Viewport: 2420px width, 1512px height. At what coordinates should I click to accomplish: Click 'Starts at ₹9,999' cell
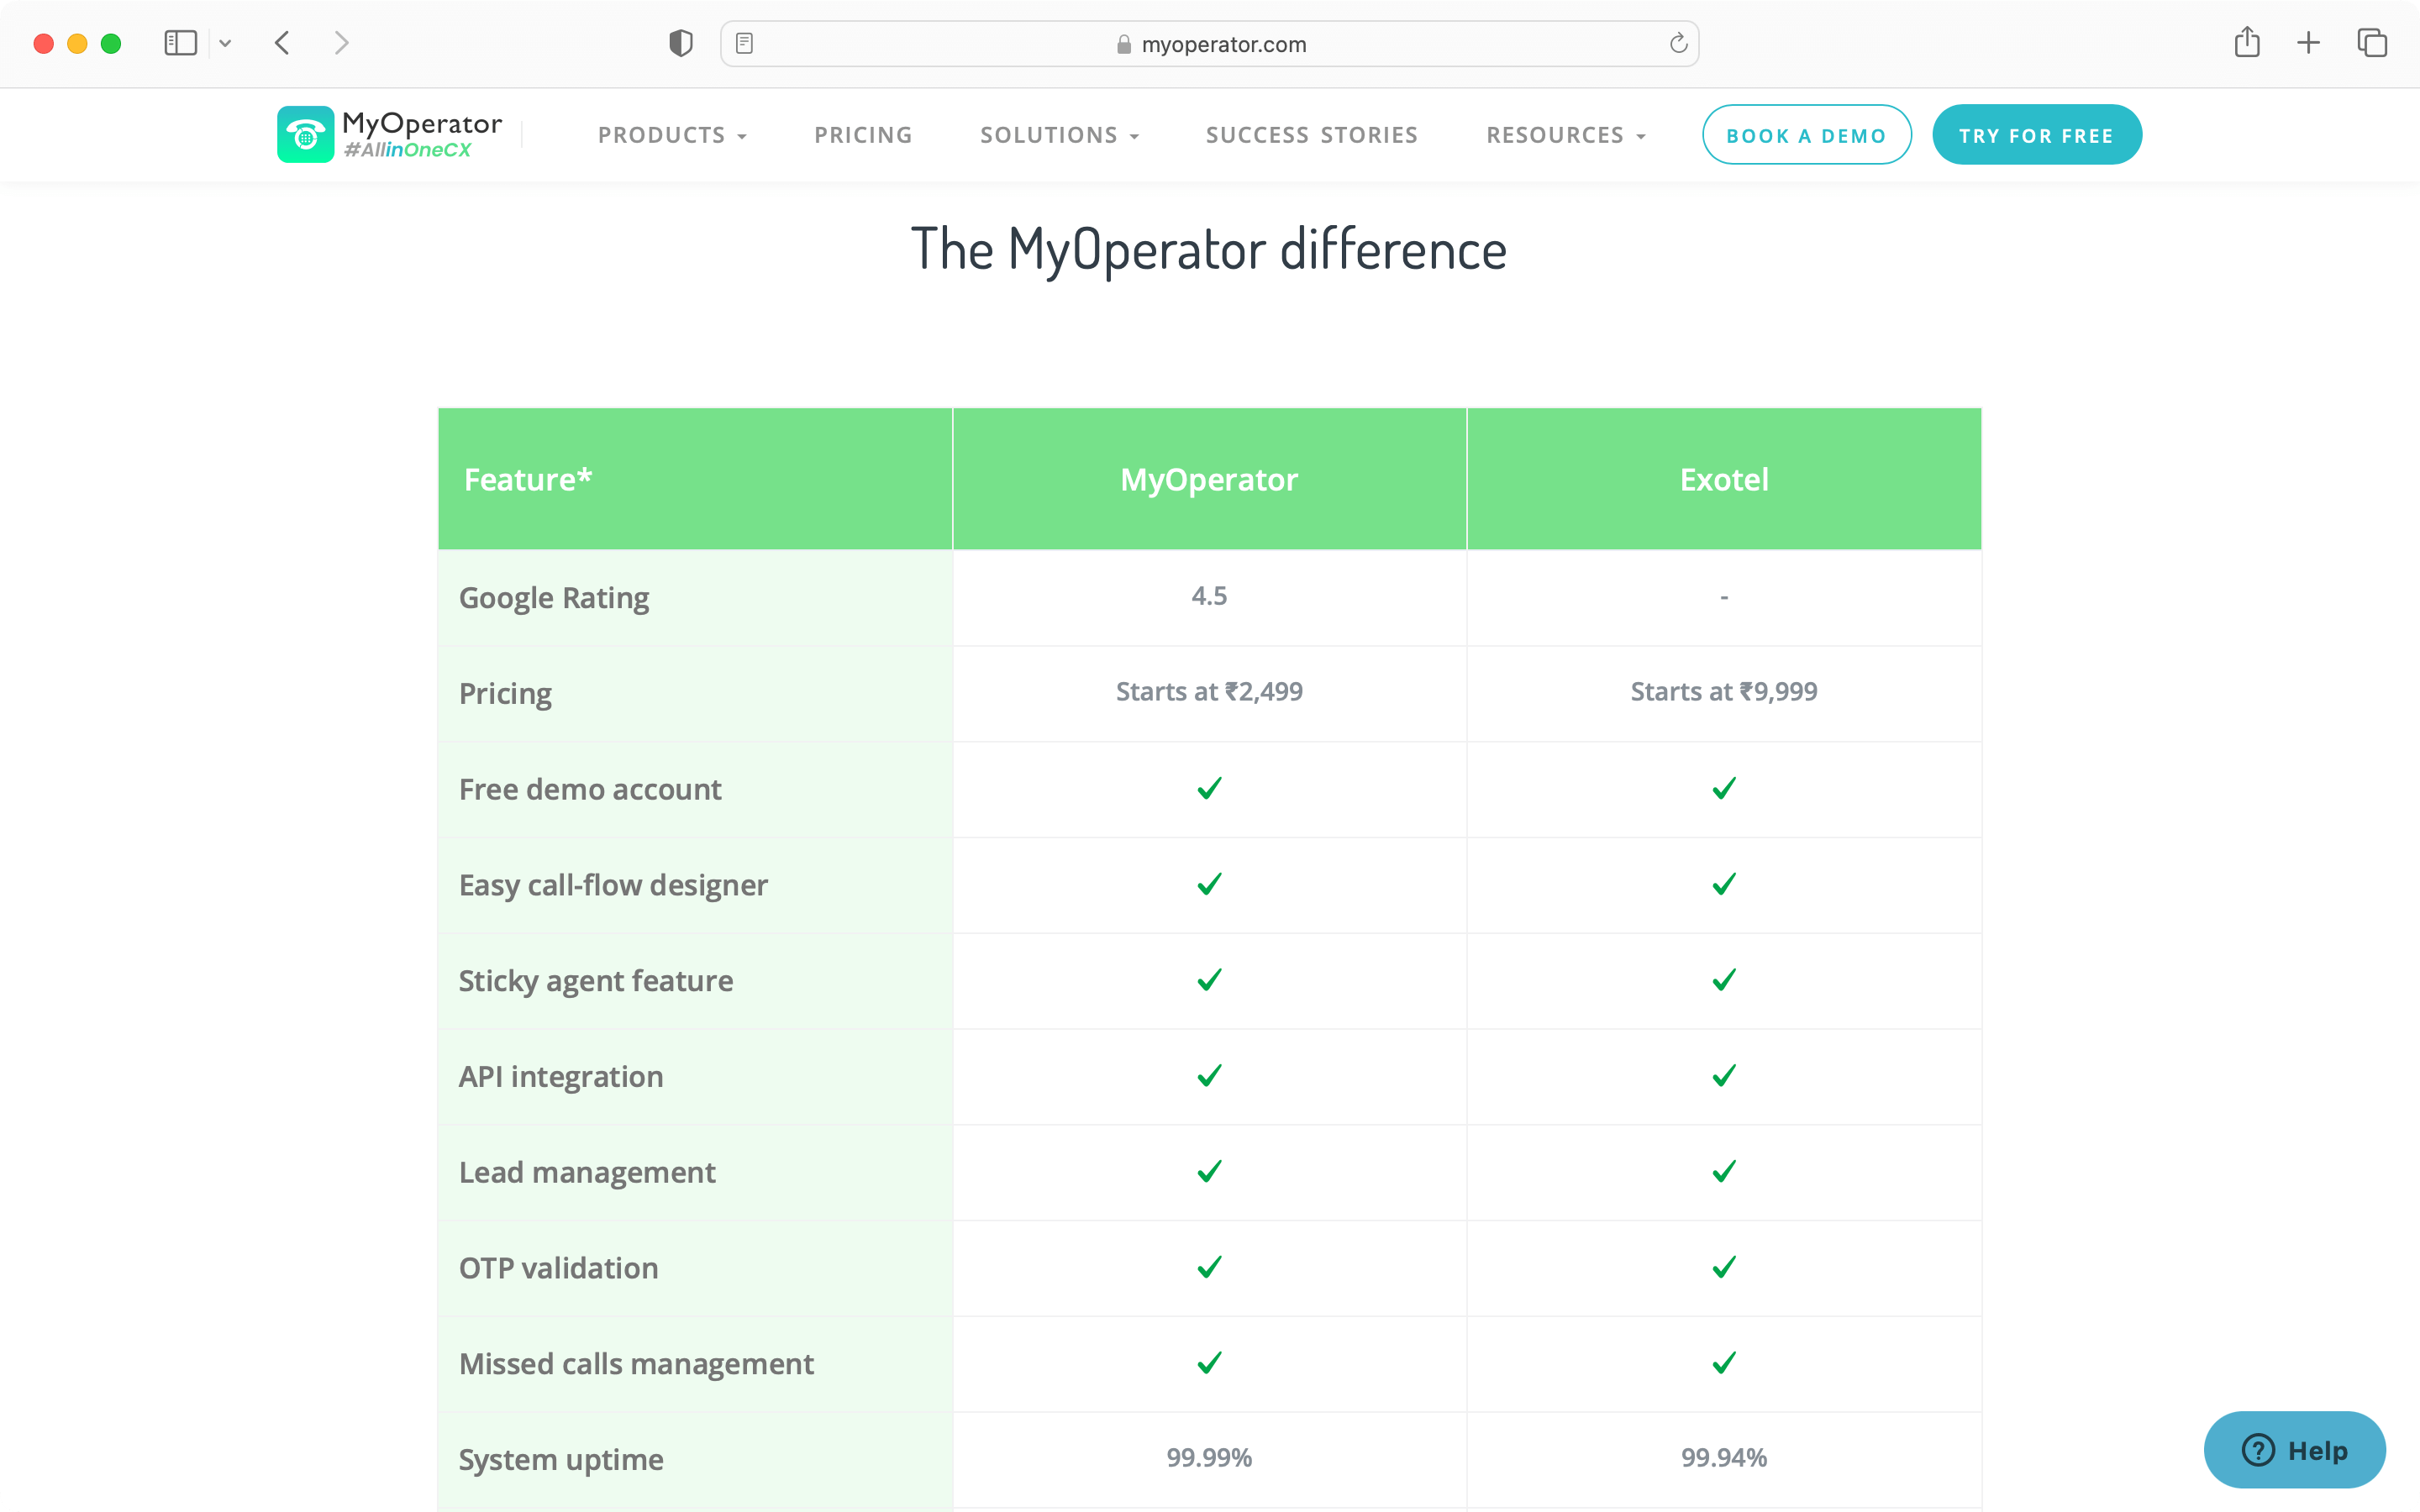tap(1724, 692)
